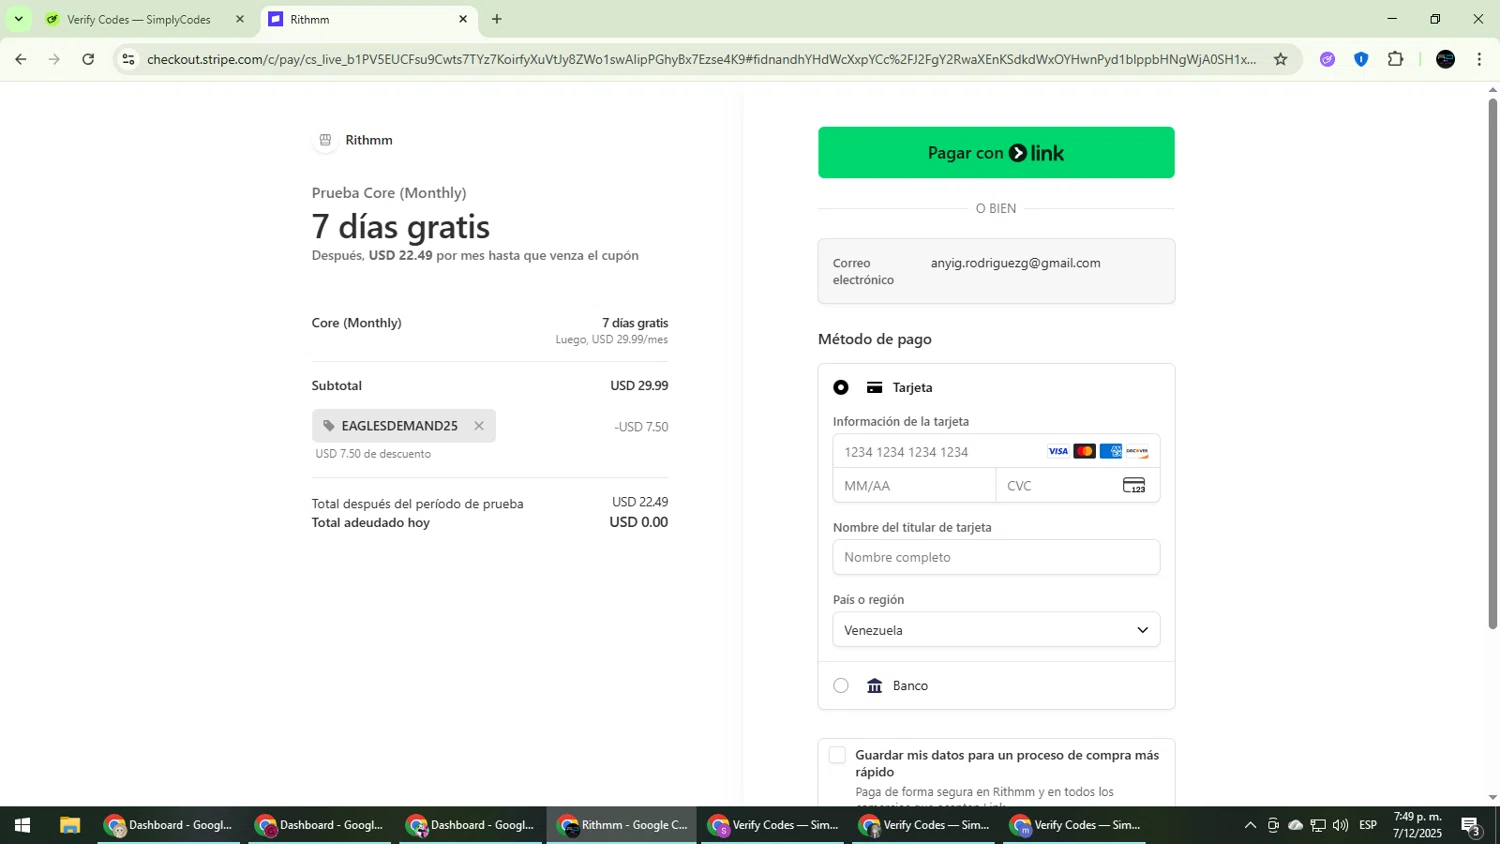Go back to previous page
1500x844 pixels.
(21, 59)
